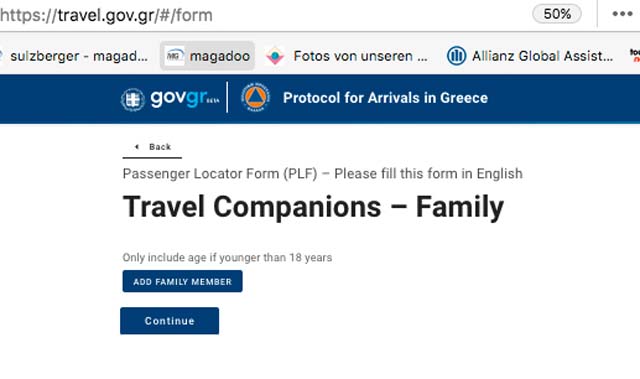Open the sulzberger - magad... bookmark
This screenshot has height=379, width=640.
(74, 56)
